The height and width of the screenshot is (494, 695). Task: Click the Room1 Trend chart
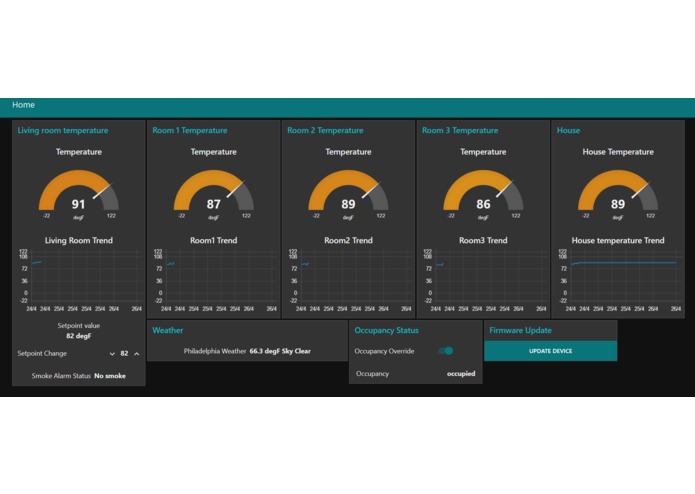[215, 280]
